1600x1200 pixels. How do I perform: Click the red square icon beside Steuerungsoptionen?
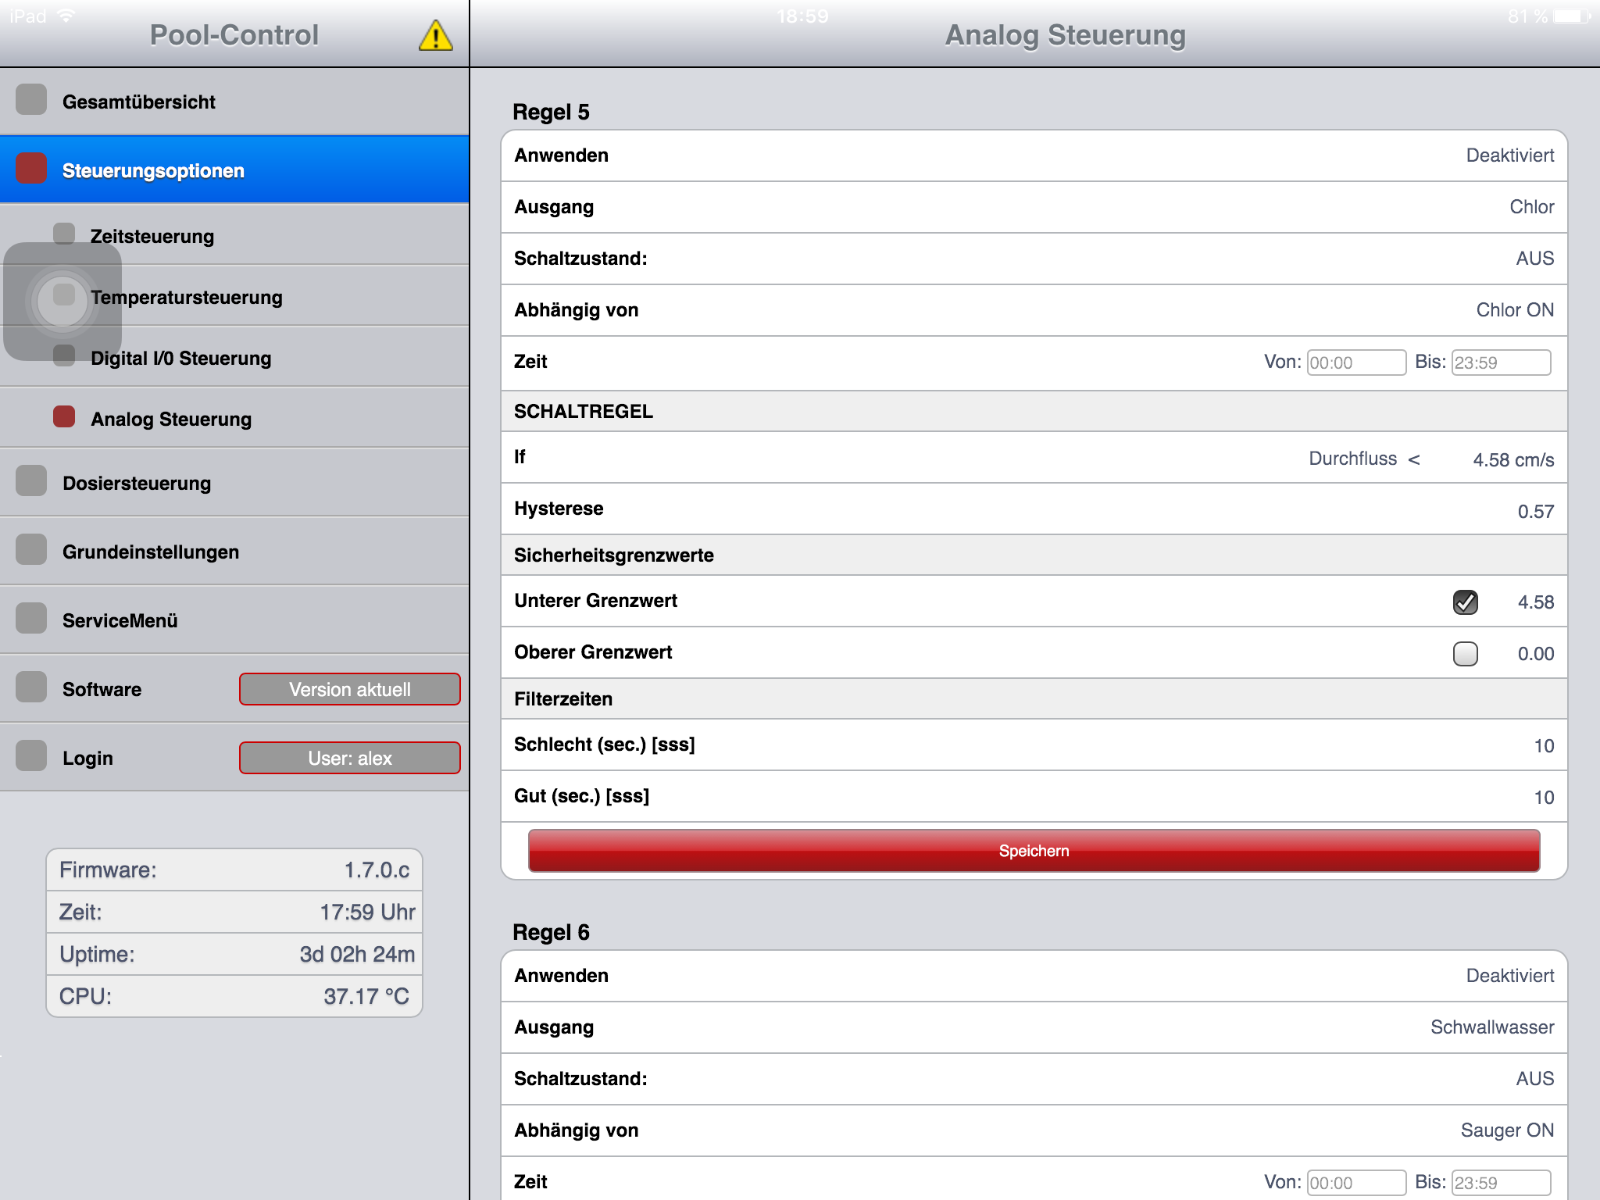tap(31, 169)
